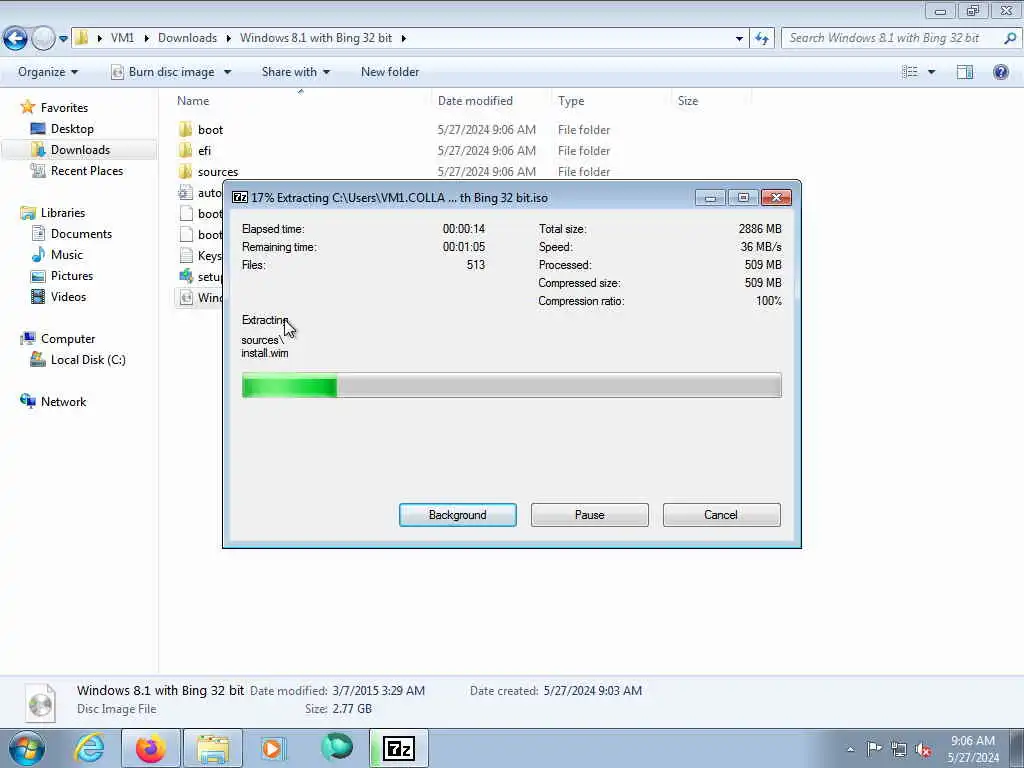
Task: Click the Background button in 7-Zip dialog
Action: (x=457, y=515)
